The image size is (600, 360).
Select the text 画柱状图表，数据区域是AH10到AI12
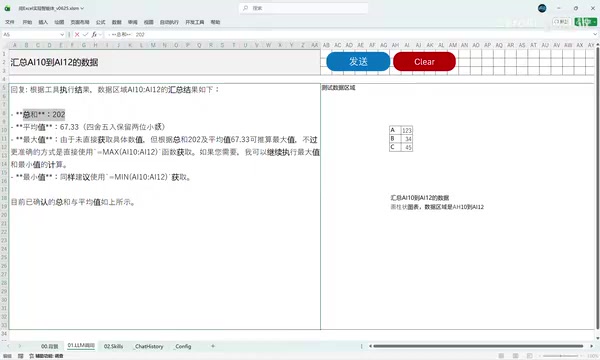pyautogui.click(x=437, y=207)
